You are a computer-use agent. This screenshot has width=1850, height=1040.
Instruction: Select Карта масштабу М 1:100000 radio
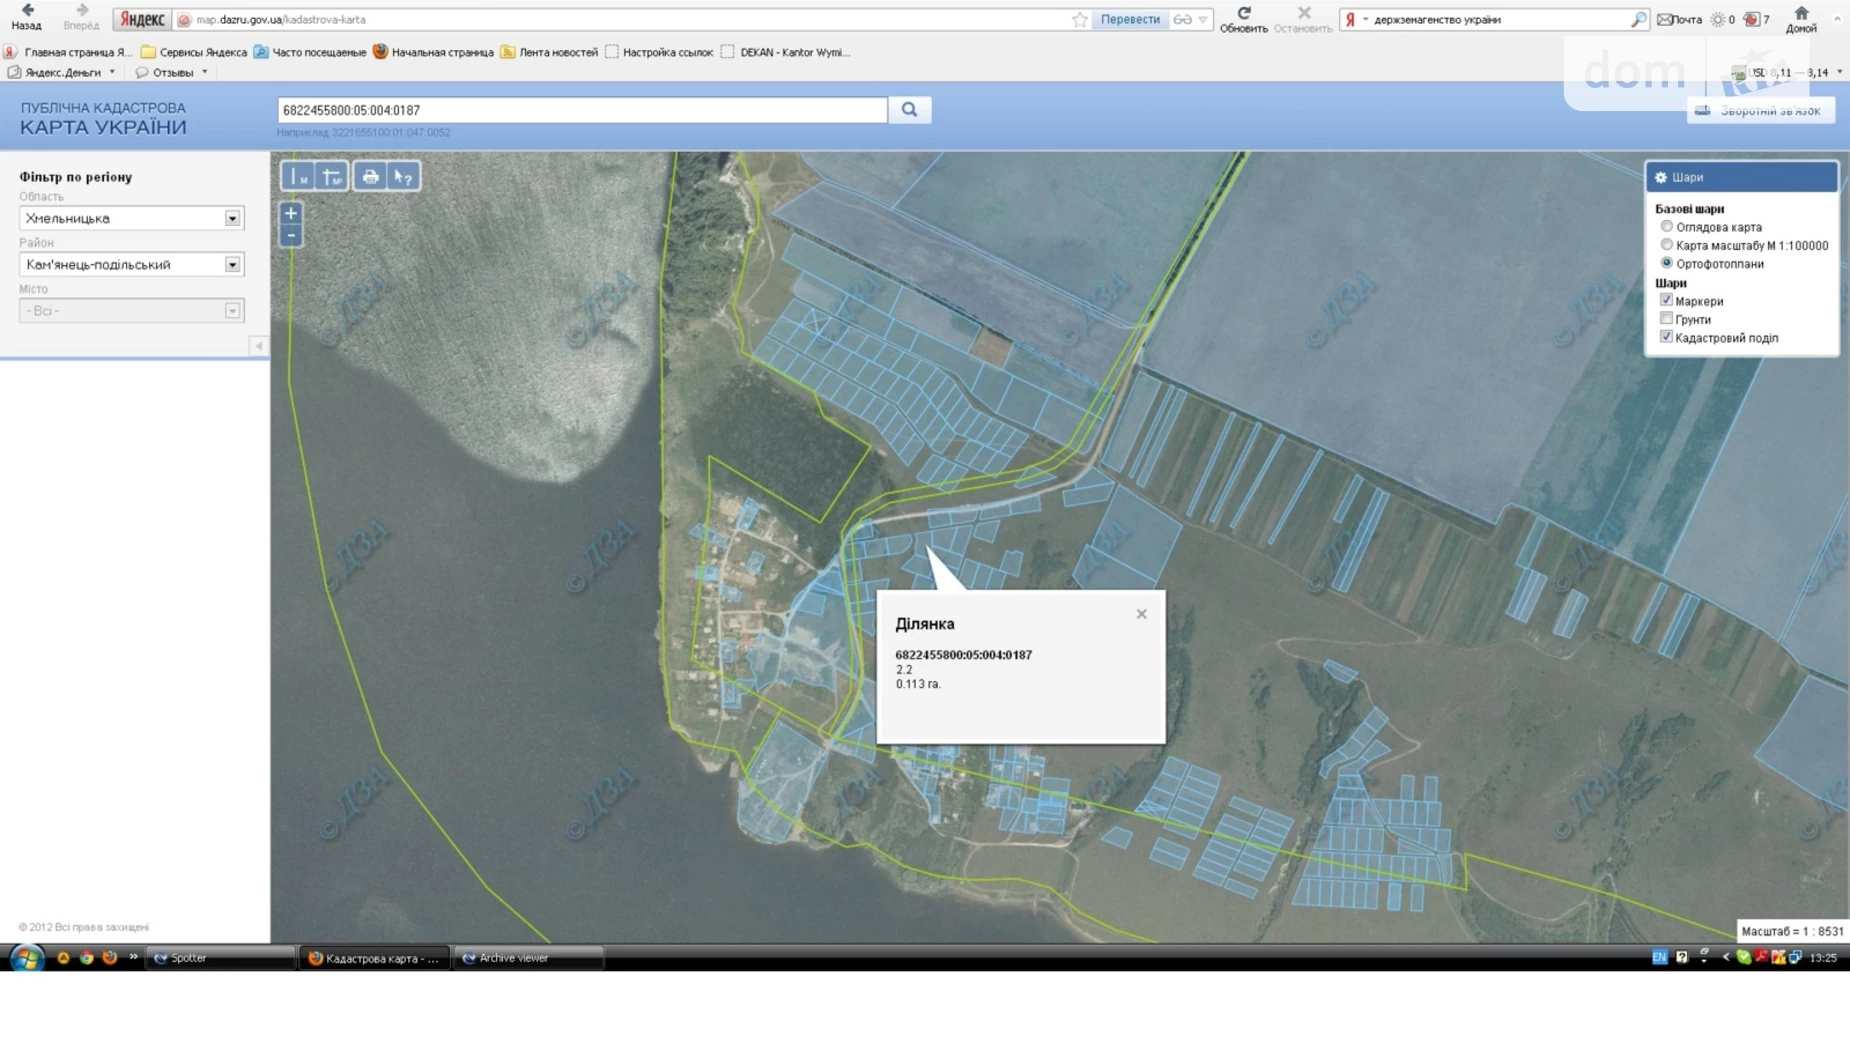[1666, 245]
